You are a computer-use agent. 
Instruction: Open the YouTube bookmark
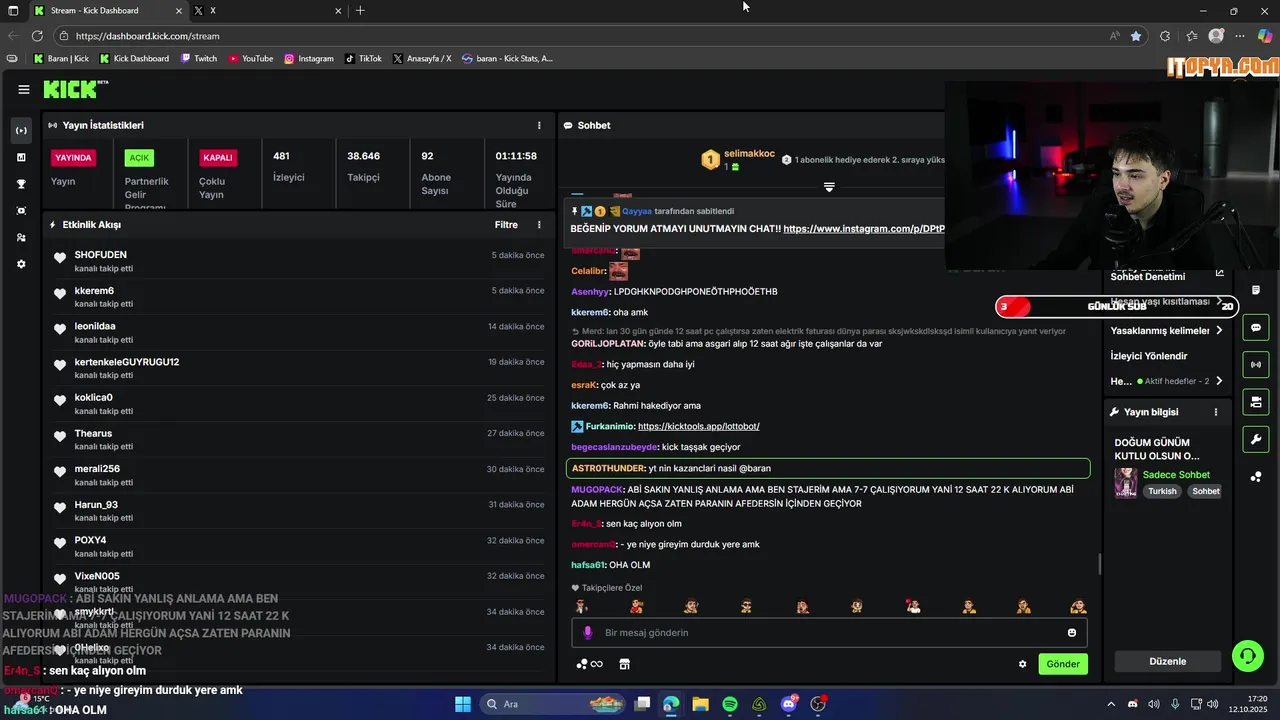point(250,59)
